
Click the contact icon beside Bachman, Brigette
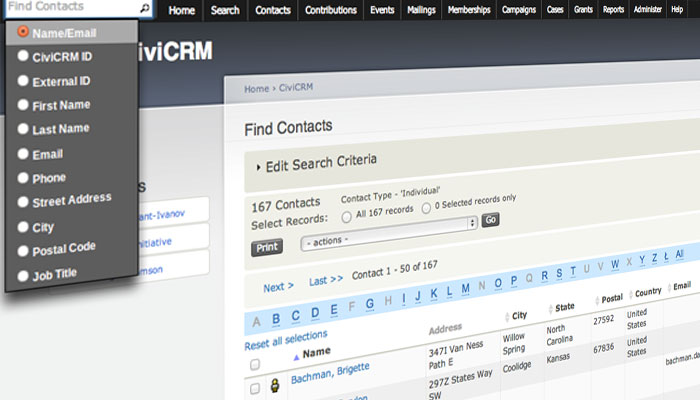275,385
